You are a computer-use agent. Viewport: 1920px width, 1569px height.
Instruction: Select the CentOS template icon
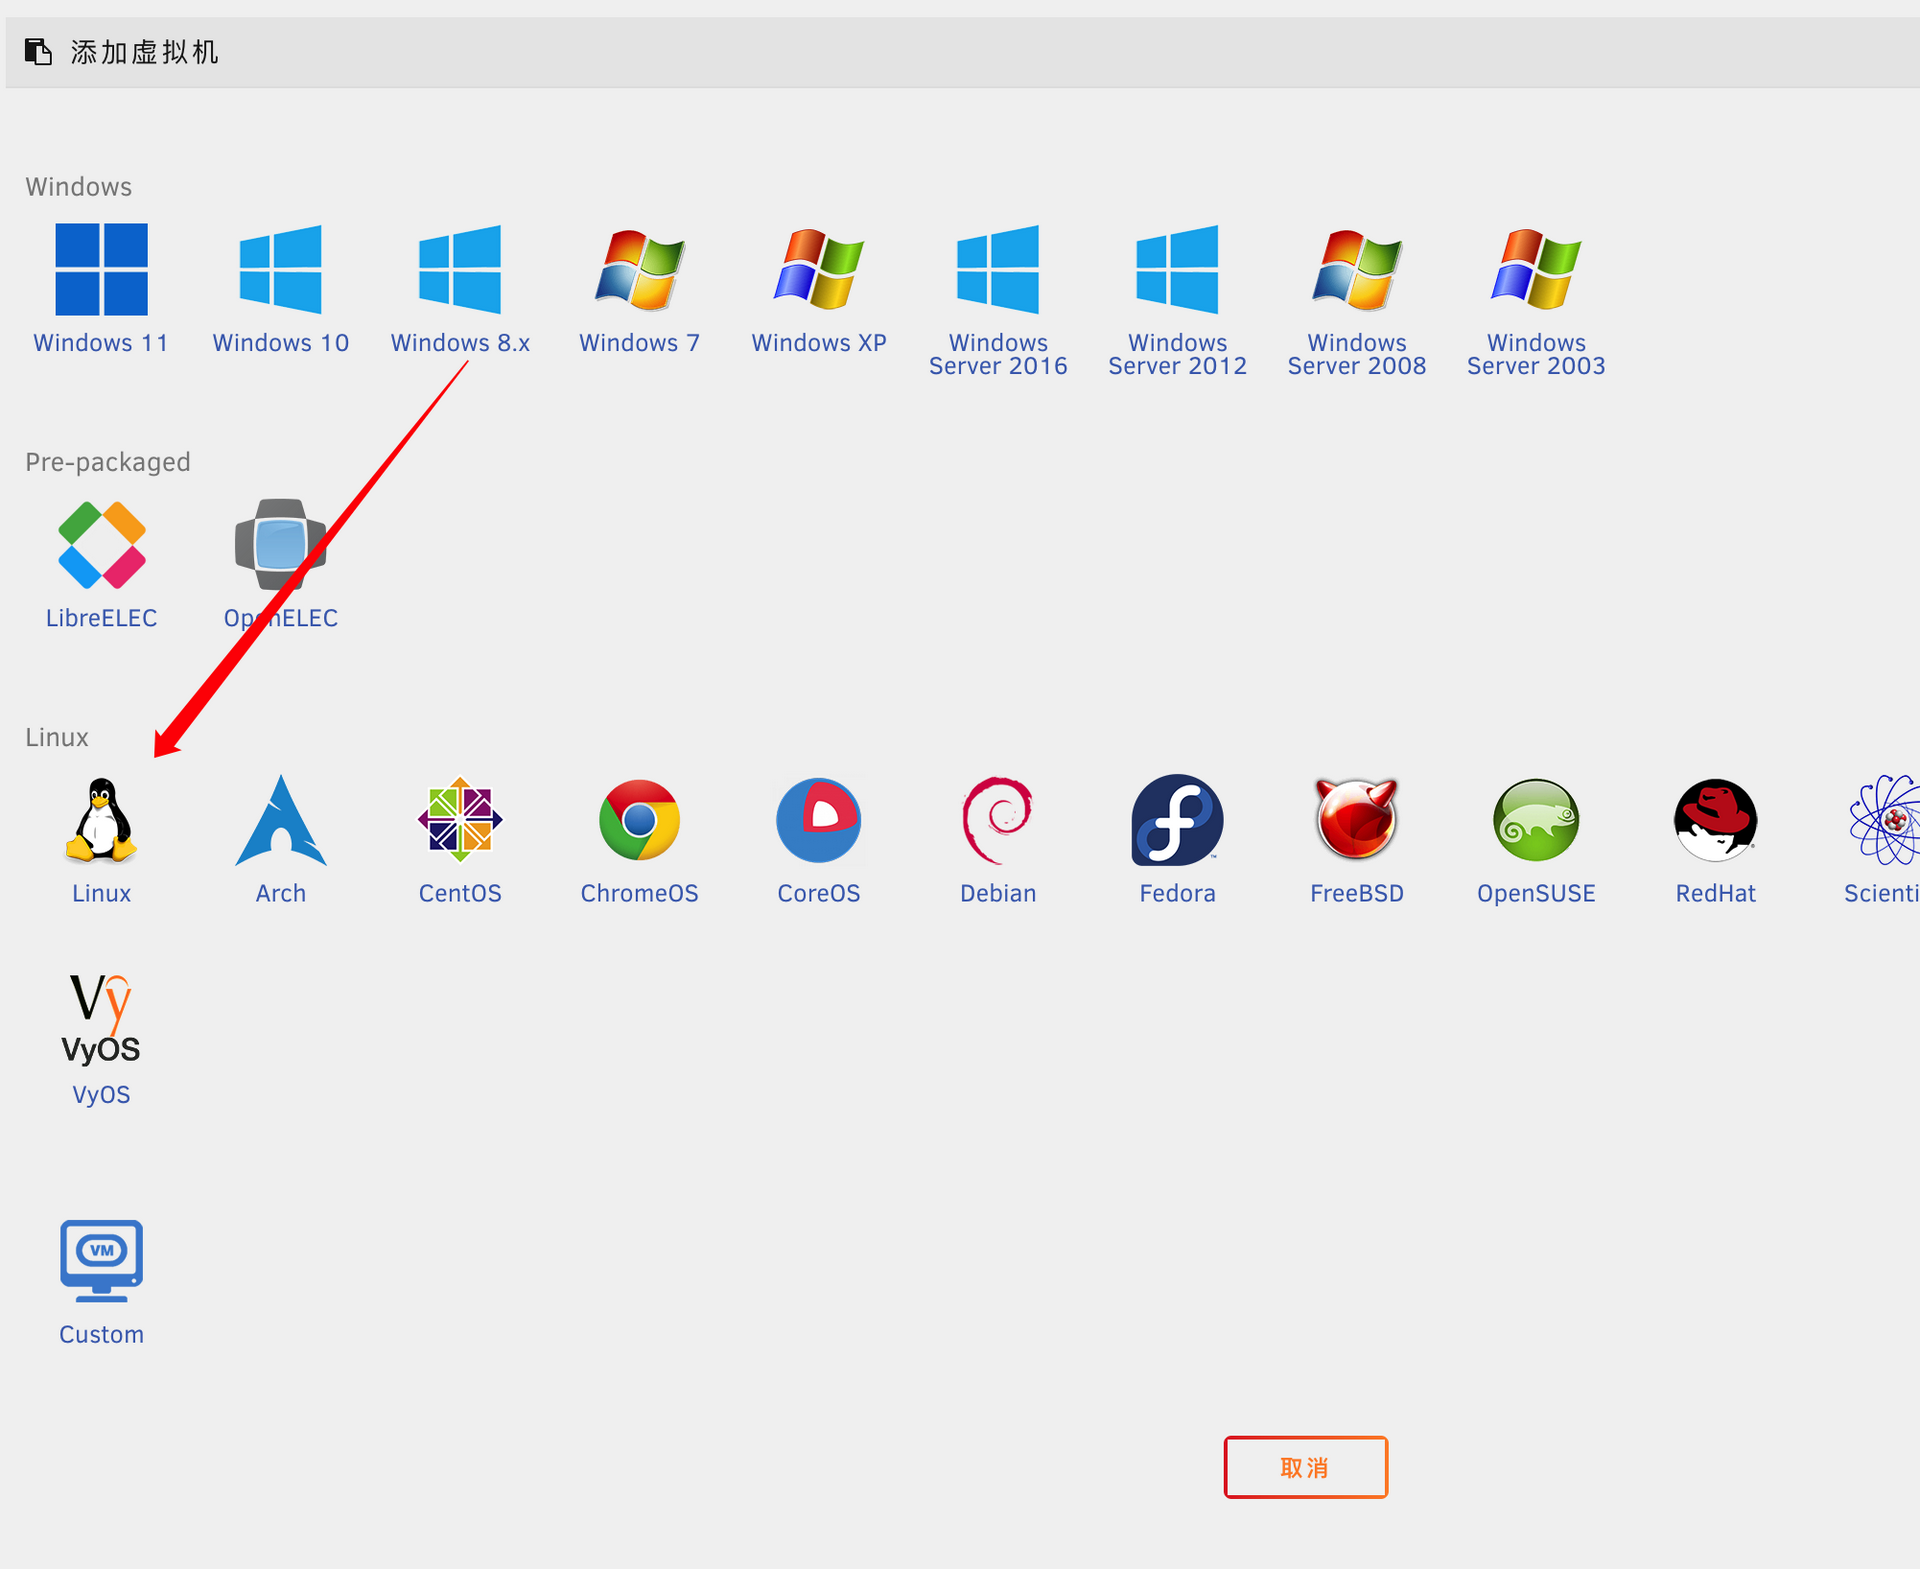tap(460, 820)
